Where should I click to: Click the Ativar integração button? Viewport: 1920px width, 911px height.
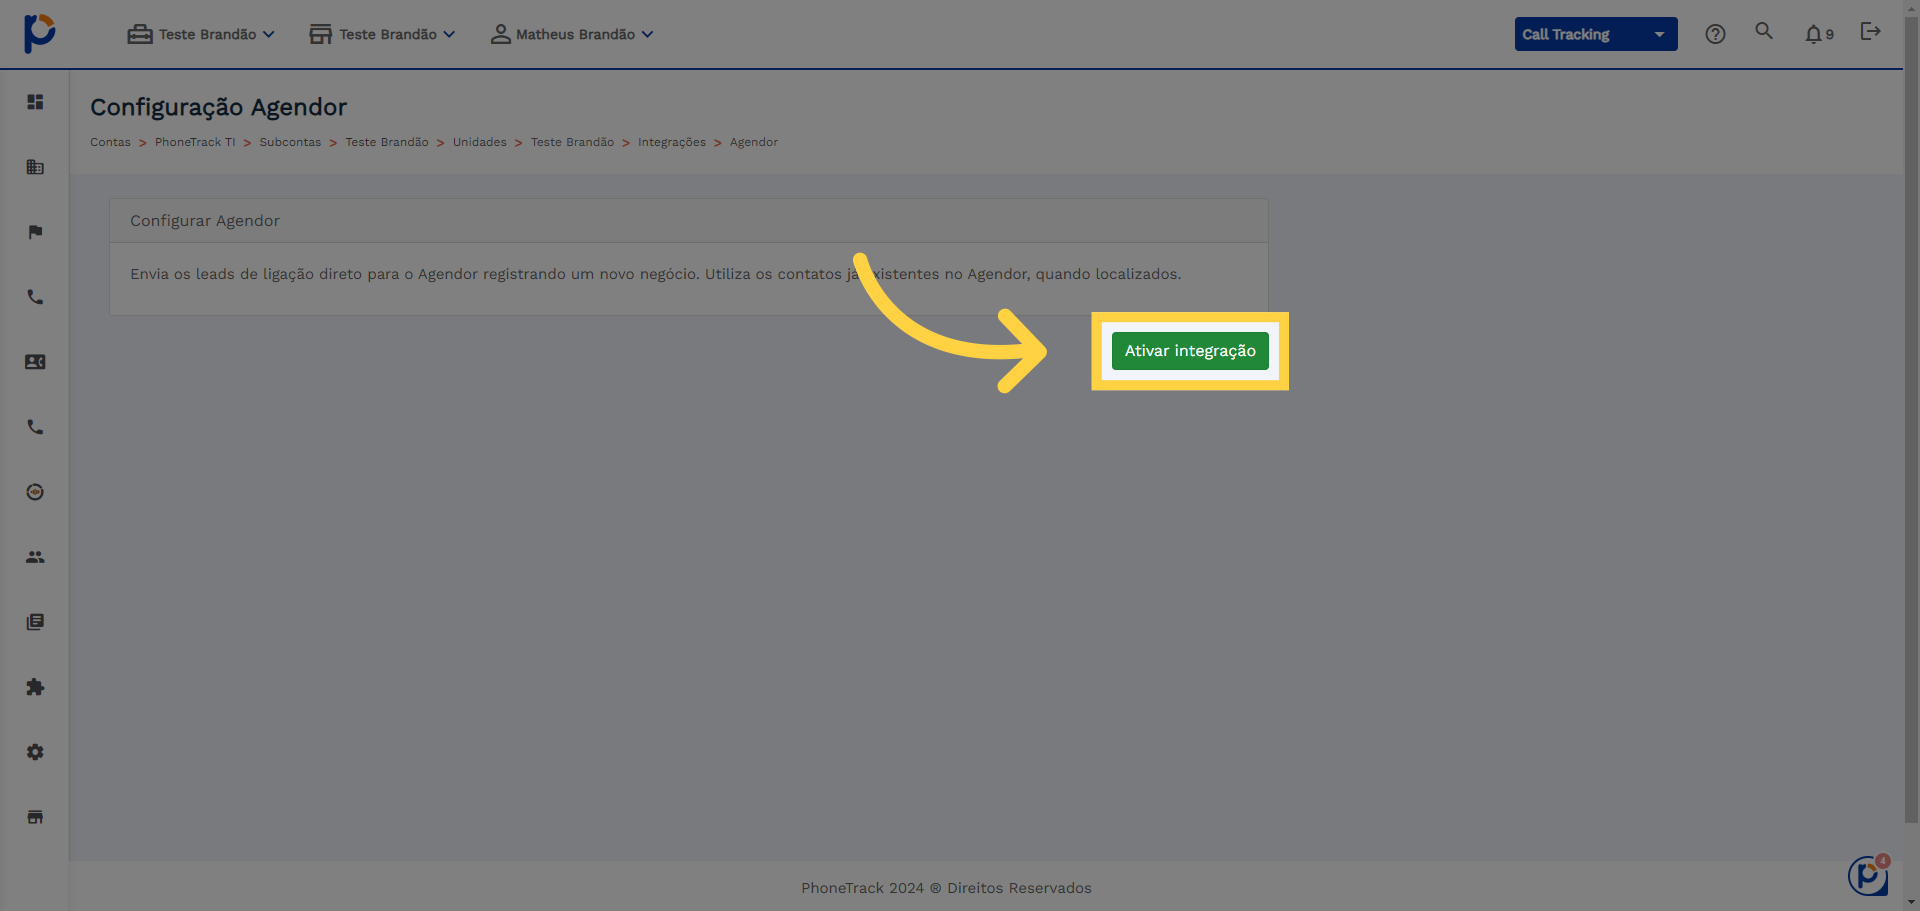(1190, 351)
